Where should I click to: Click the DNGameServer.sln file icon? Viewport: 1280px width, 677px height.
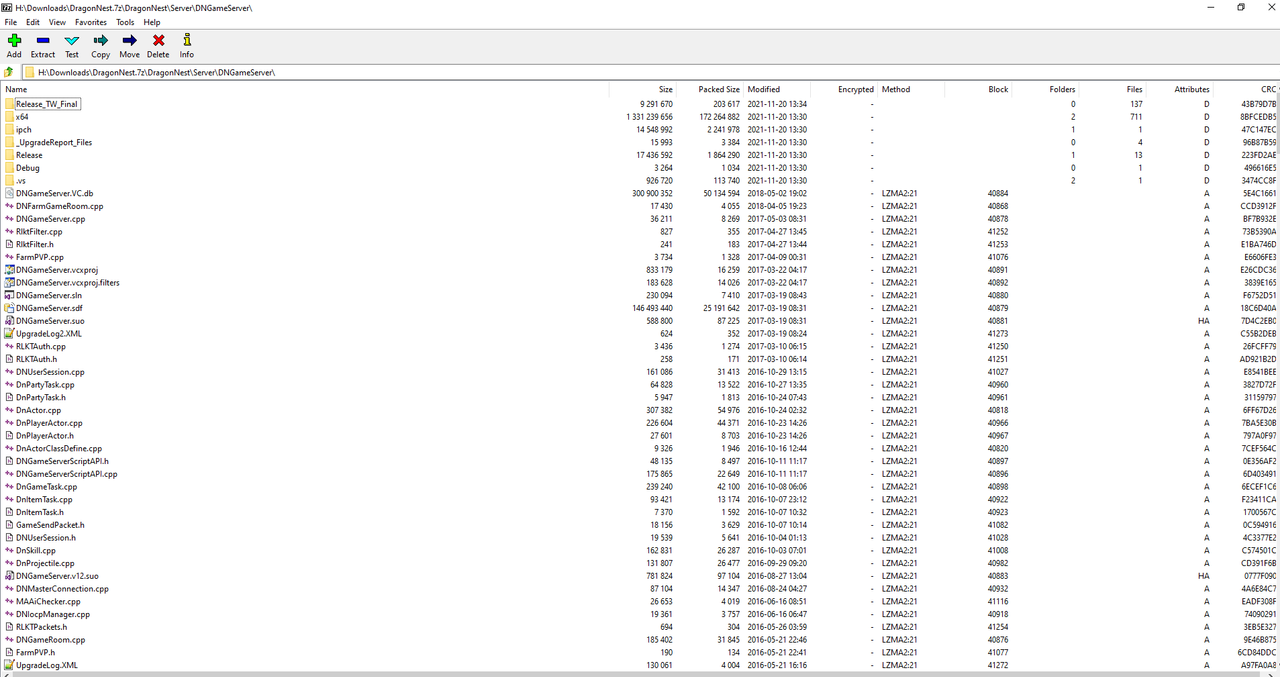pos(9,295)
